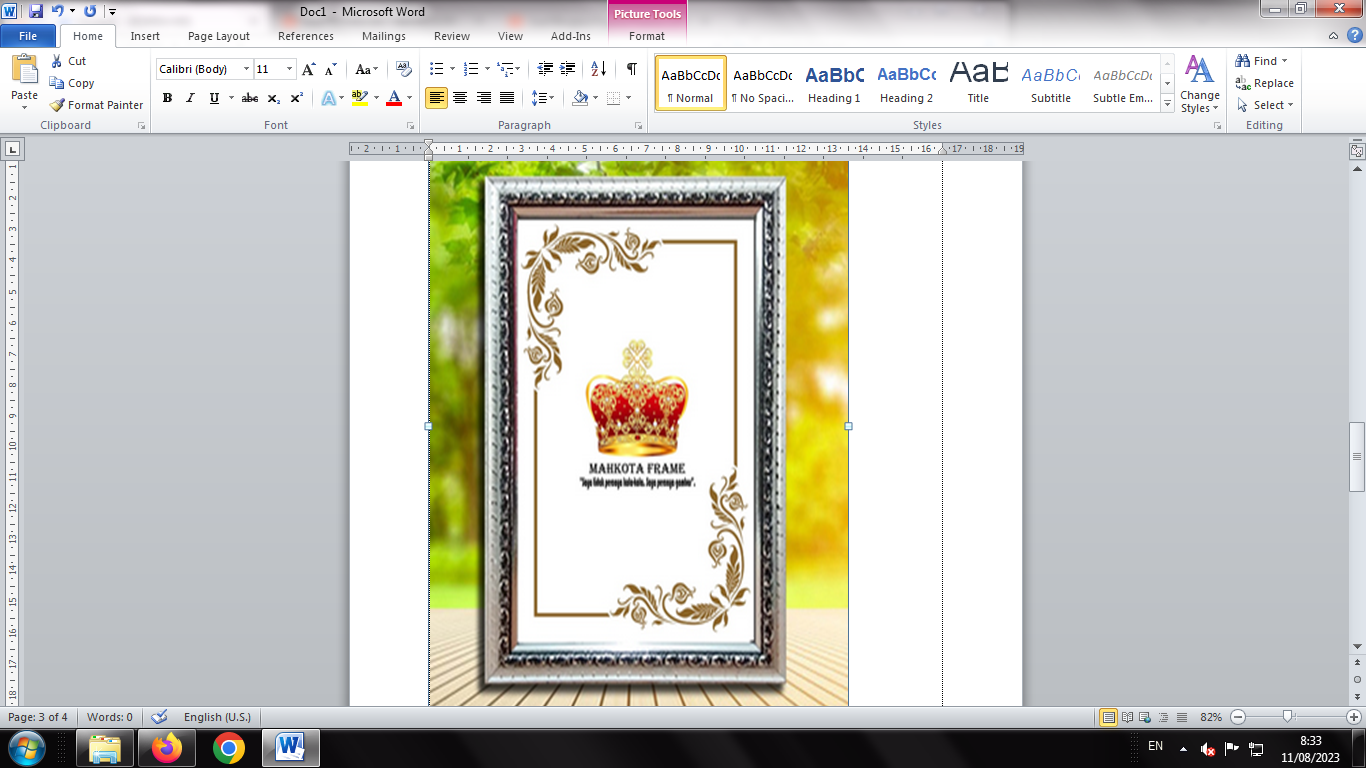Justify the paragraph text
This screenshot has width=1366, height=768.
click(x=507, y=98)
